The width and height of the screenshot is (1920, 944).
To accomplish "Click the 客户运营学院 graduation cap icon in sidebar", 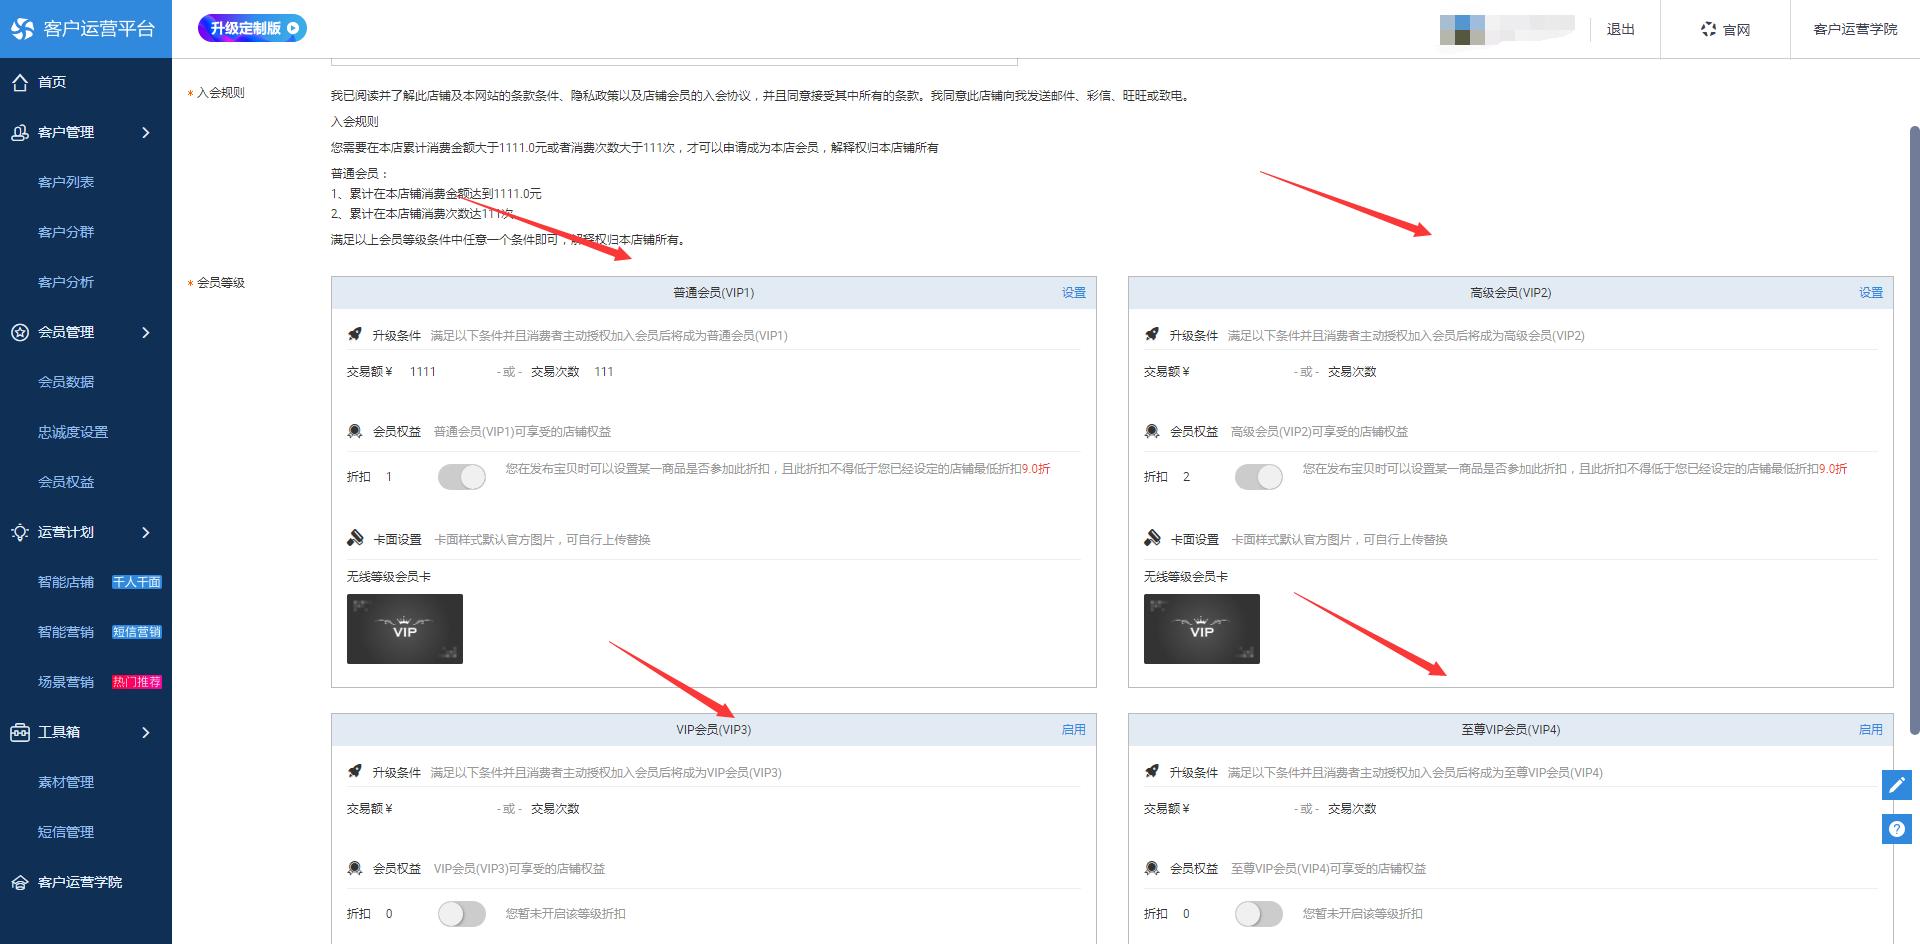I will pos(20,882).
